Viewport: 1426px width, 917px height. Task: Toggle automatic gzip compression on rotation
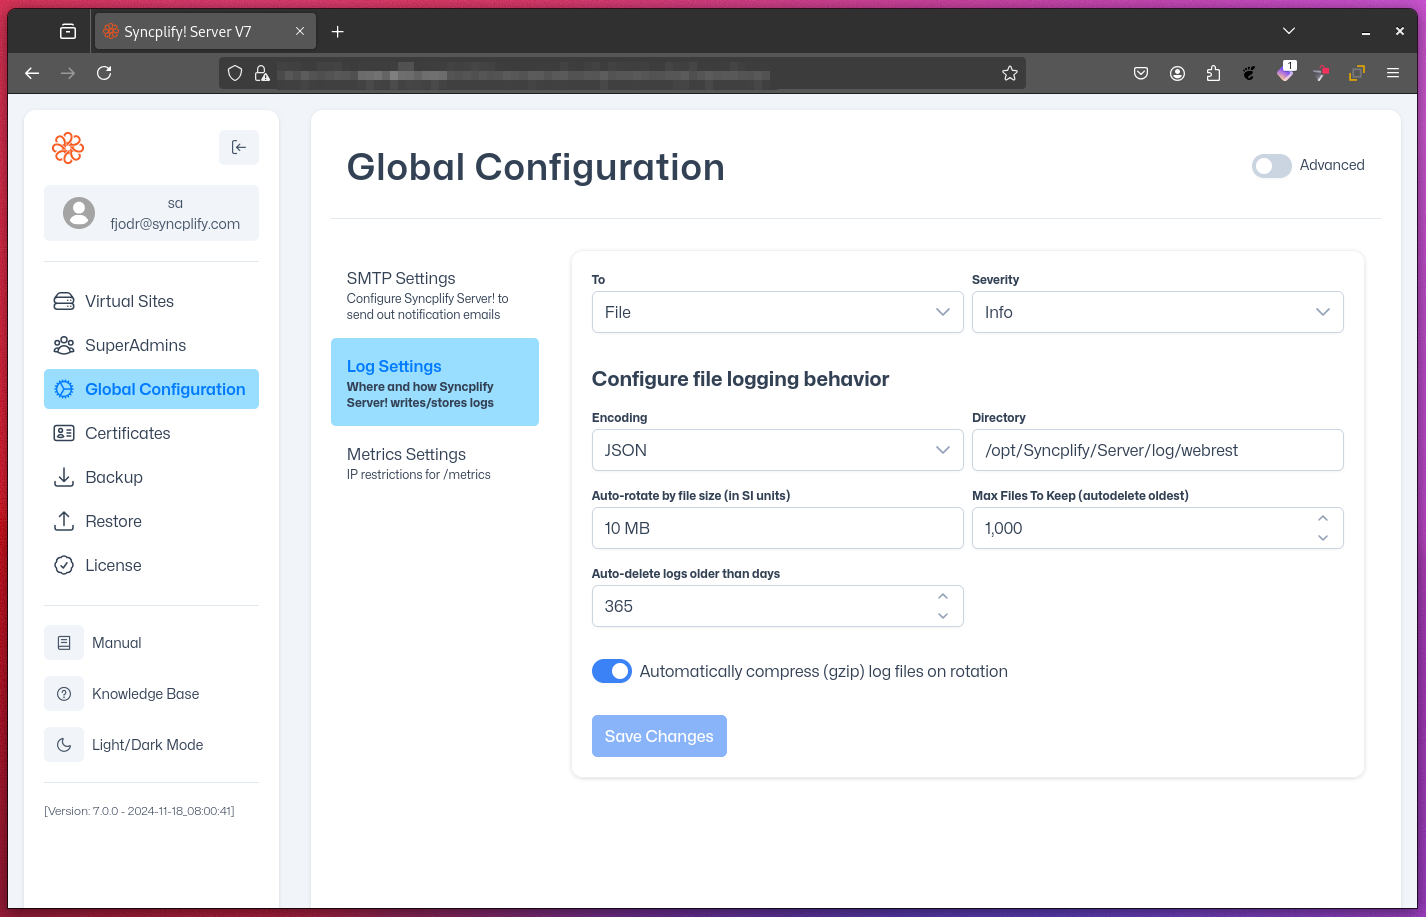point(612,671)
